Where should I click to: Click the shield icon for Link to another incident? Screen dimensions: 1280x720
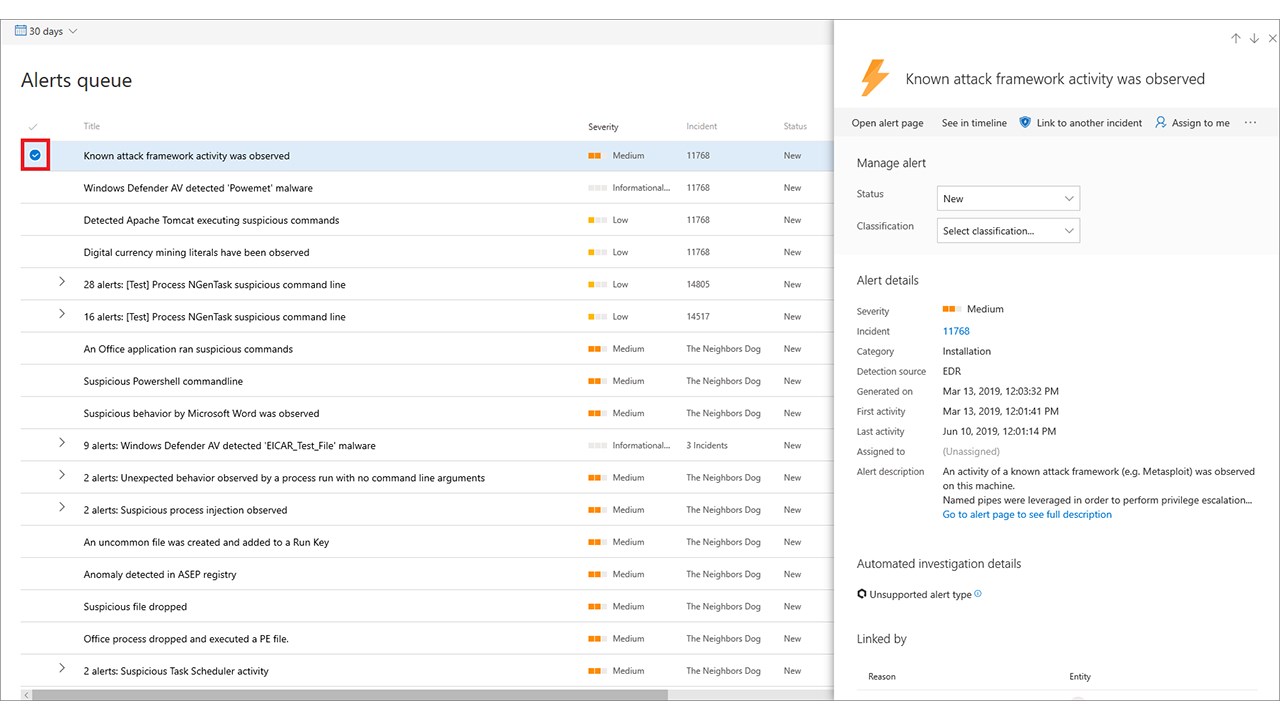click(1025, 122)
